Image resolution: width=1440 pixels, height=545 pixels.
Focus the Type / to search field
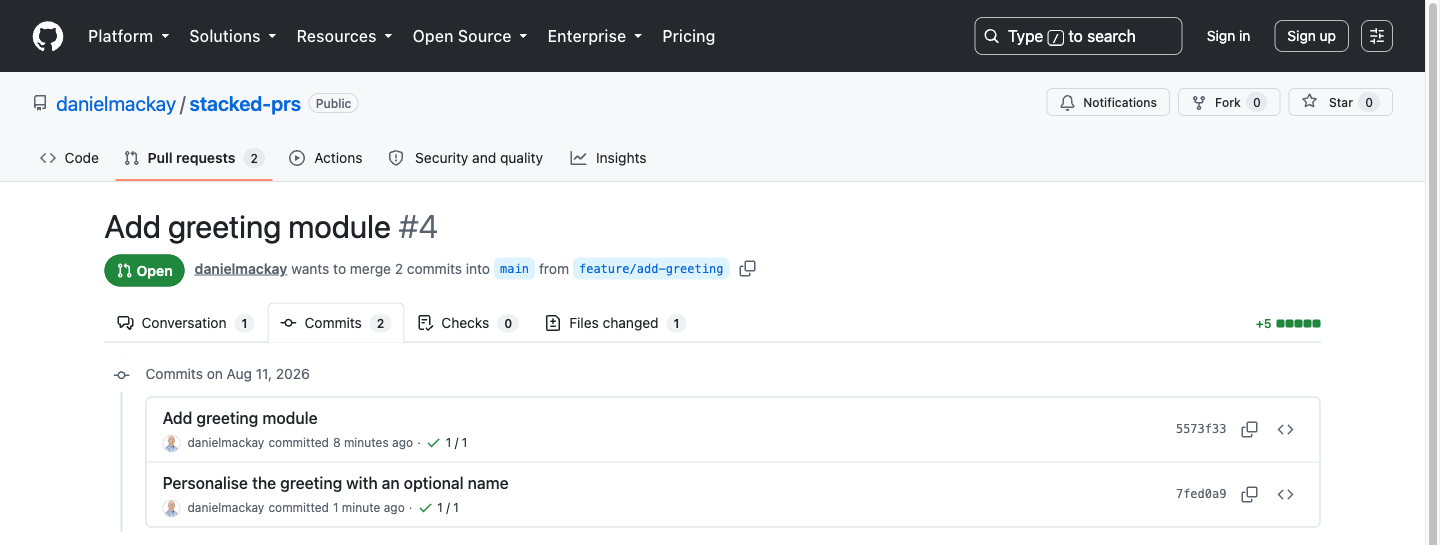pyautogui.click(x=1078, y=36)
